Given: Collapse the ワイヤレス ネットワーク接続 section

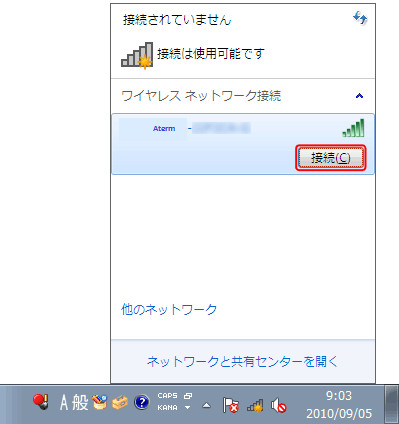Looking at the screenshot, I should pyautogui.click(x=359, y=96).
